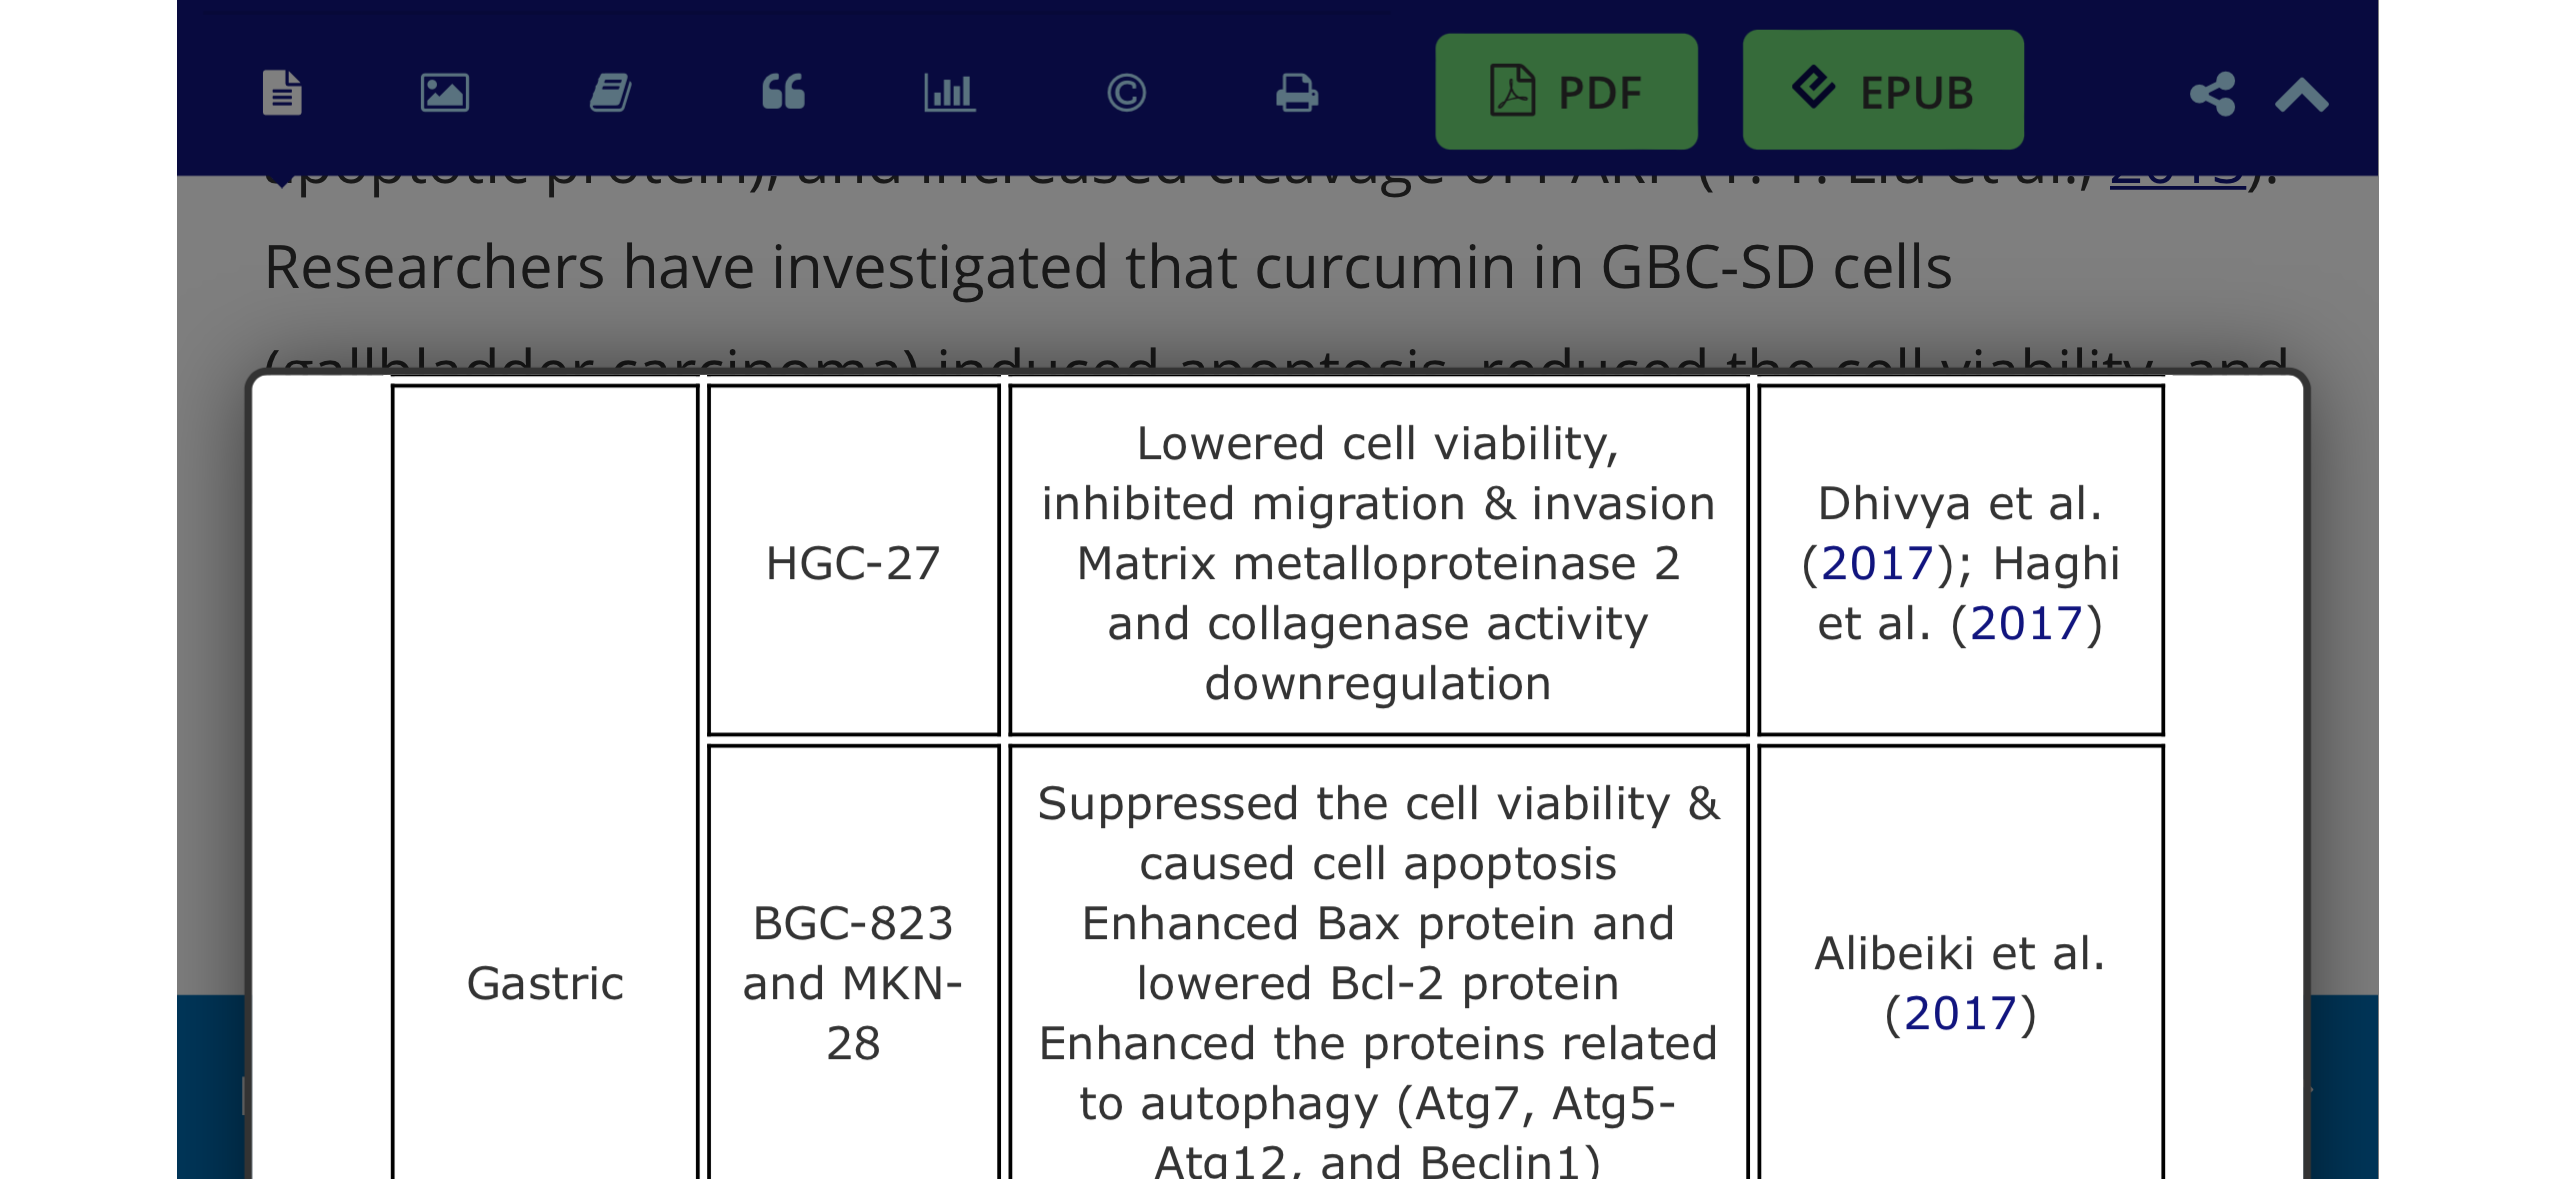
Task: Open the full text document icon
Action: click(282, 93)
